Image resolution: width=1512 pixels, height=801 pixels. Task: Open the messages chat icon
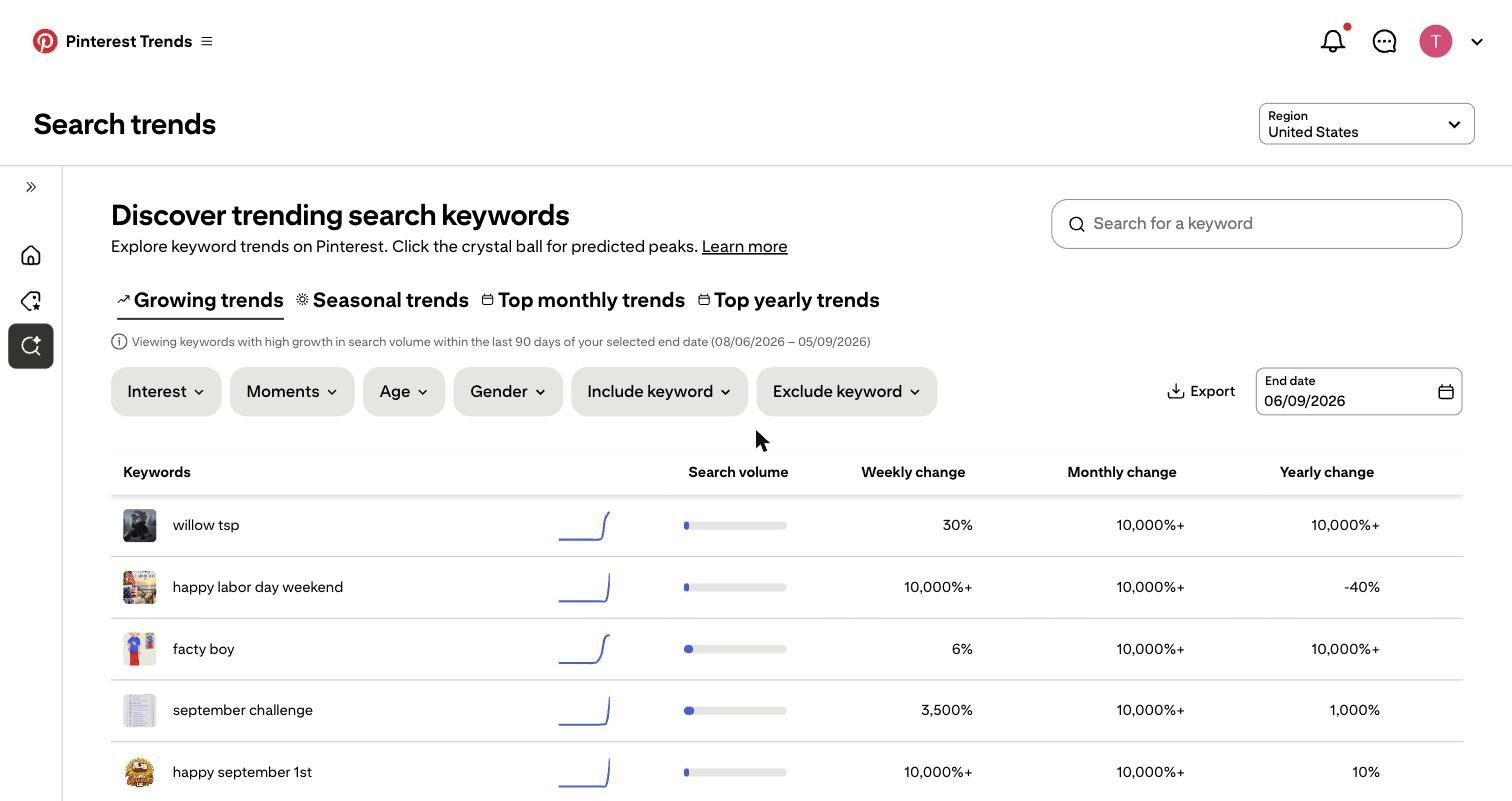click(x=1384, y=41)
